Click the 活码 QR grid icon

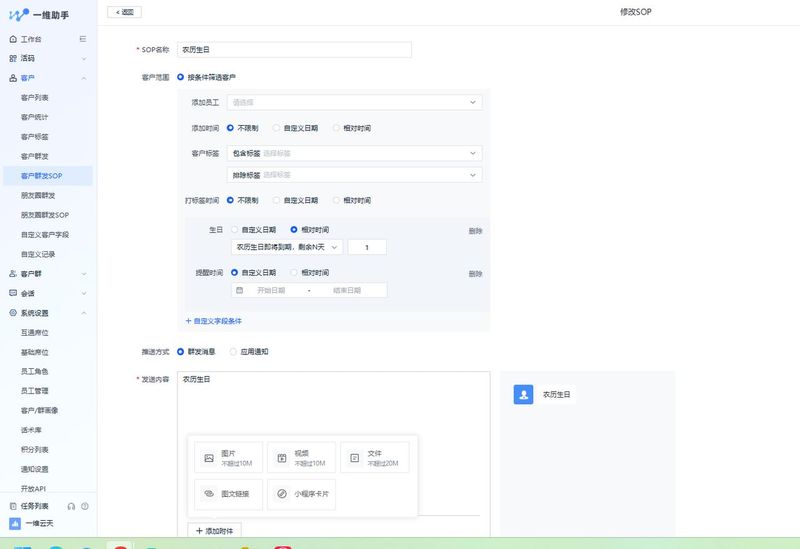click(13, 58)
